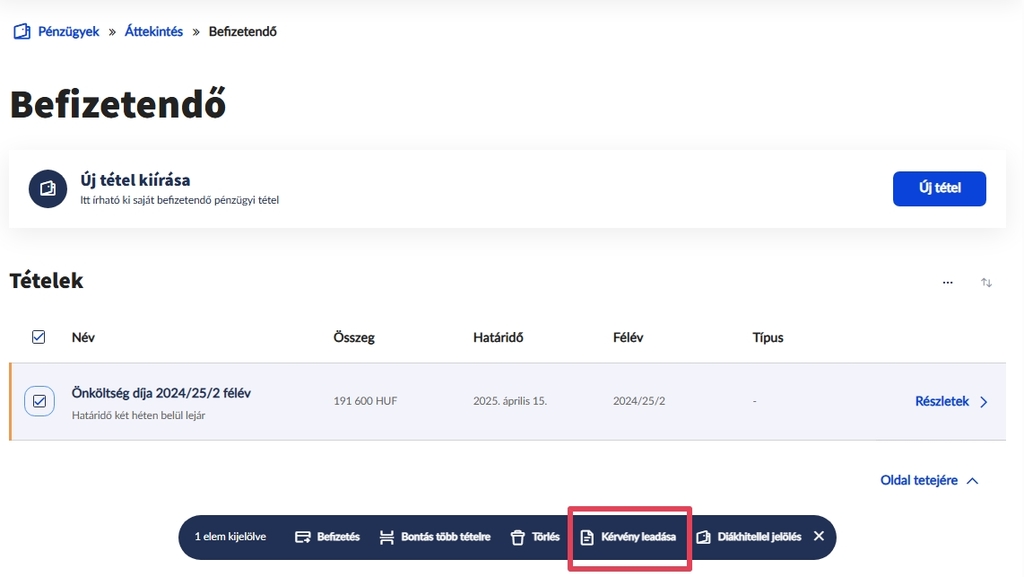Click the round Új tétel kiírása icon

coord(48,188)
